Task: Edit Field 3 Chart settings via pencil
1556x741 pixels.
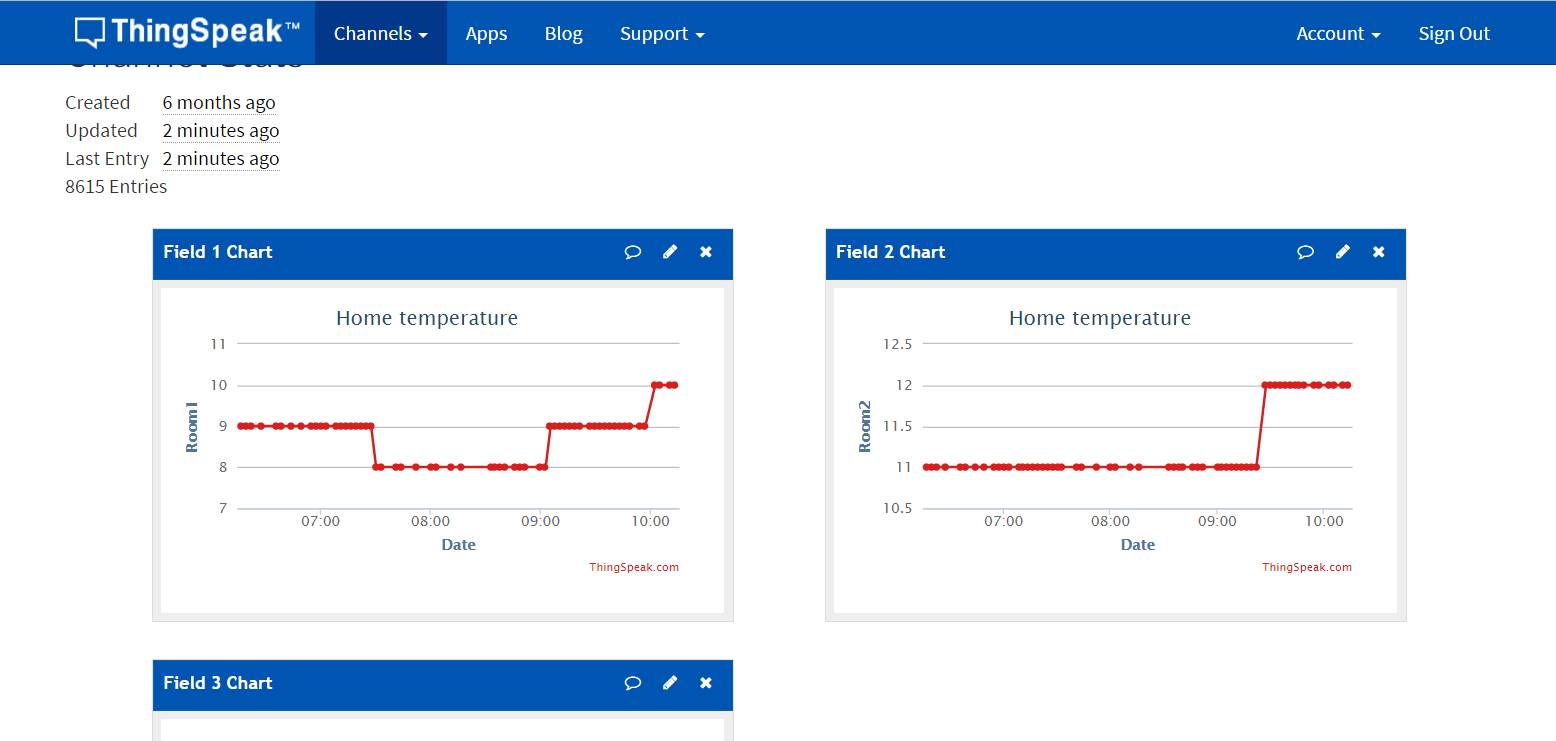Action: click(670, 683)
